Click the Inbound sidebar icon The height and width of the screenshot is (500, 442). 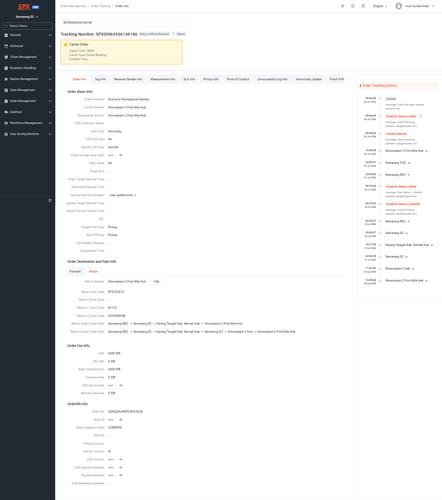[x=6, y=35]
